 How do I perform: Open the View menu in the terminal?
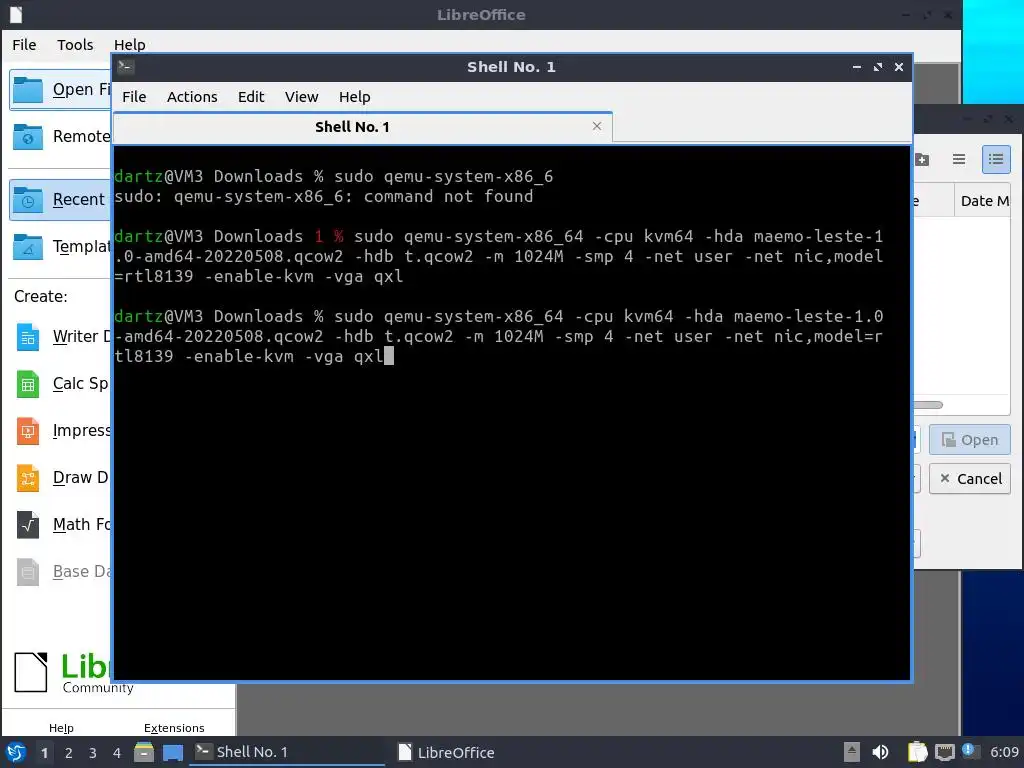point(301,97)
